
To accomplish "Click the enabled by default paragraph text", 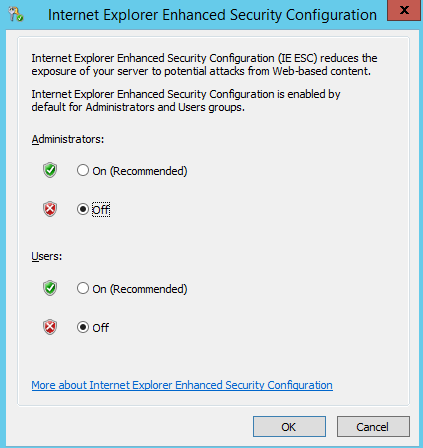I will pyautogui.click(x=186, y=101).
